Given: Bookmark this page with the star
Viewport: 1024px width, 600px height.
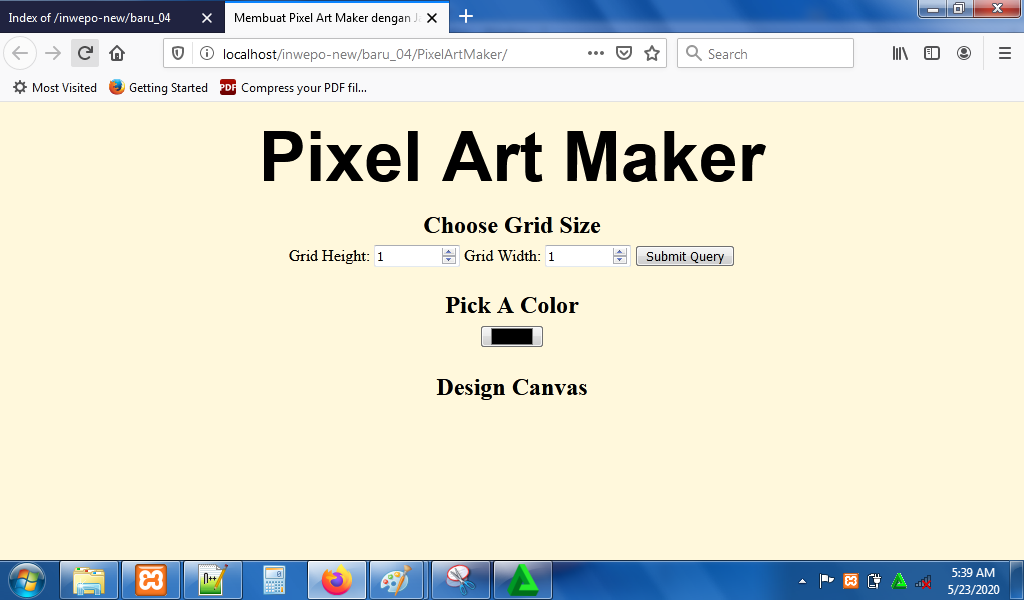Looking at the screenshot, I should 652,54.
